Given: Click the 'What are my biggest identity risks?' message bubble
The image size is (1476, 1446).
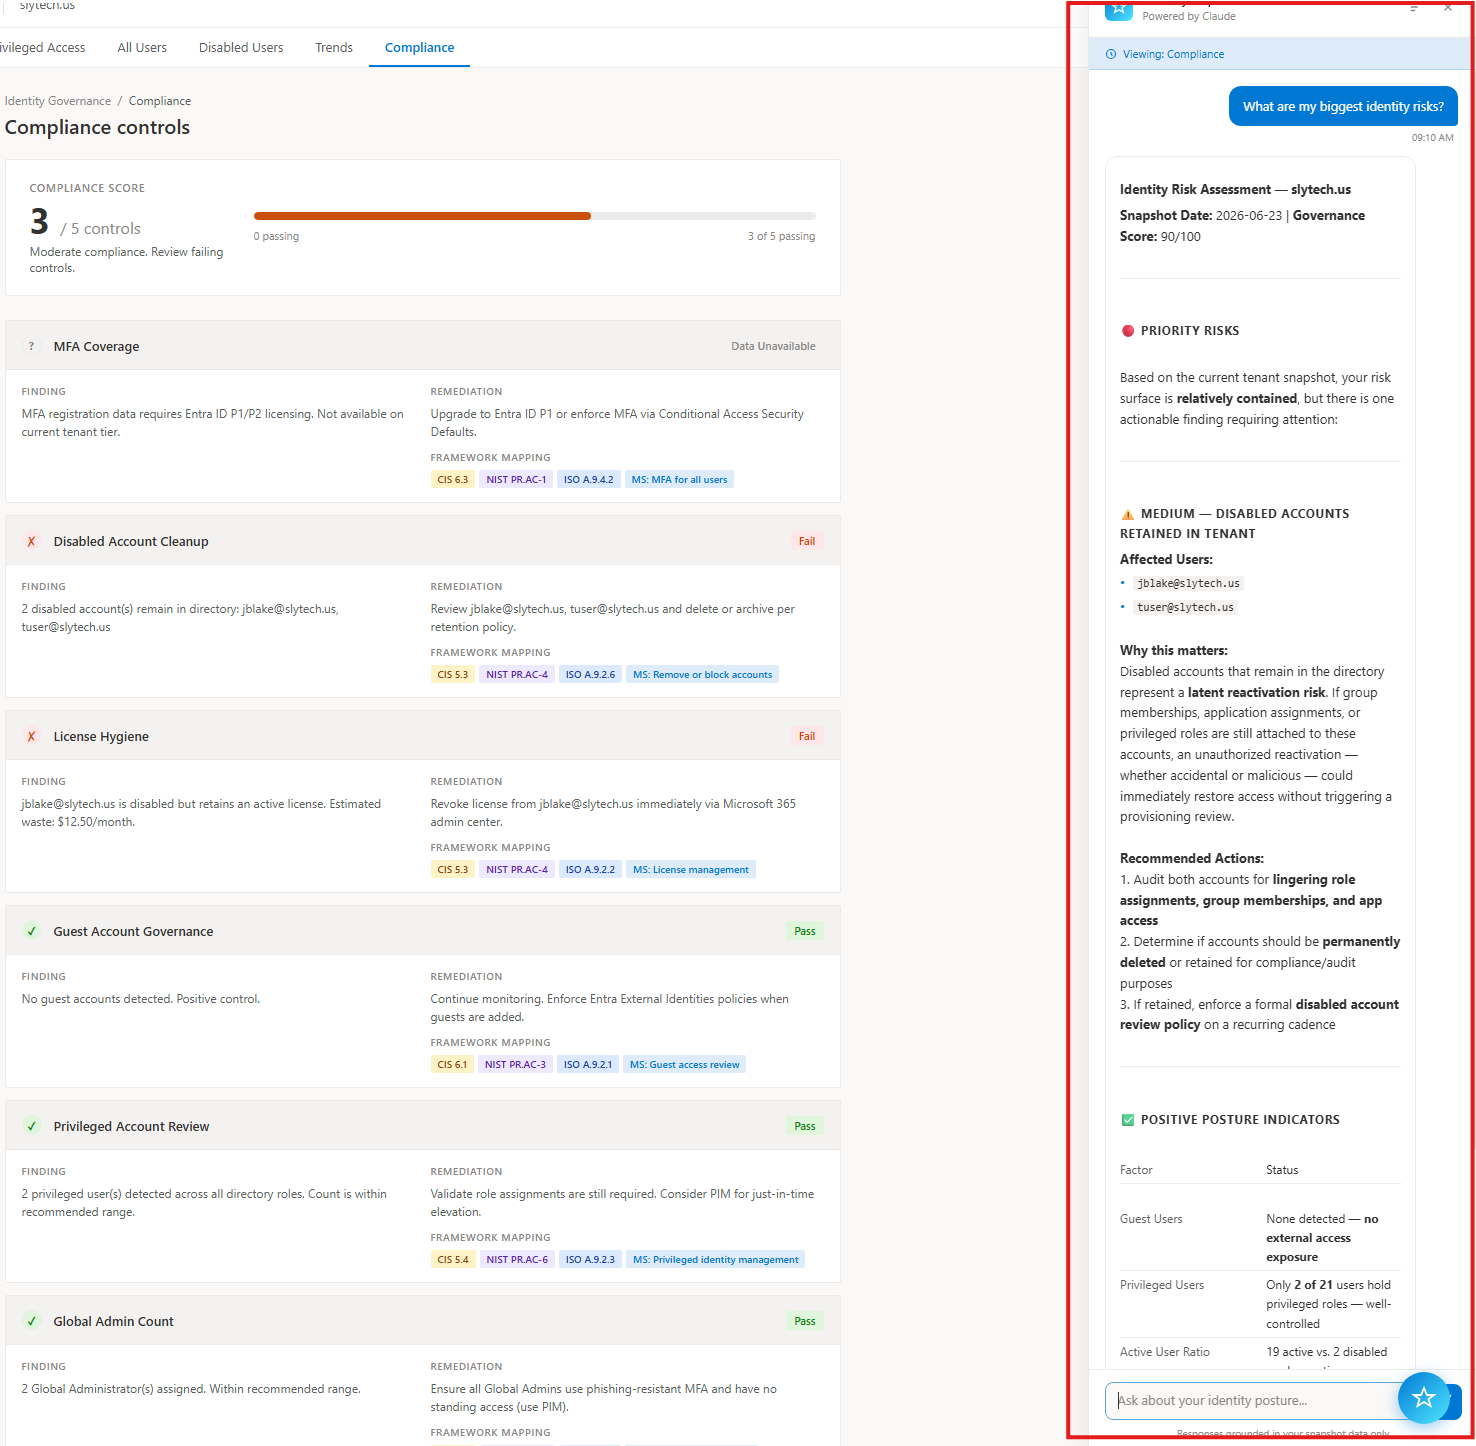Looking at the screenshot, I should [x=1343, y=106].
